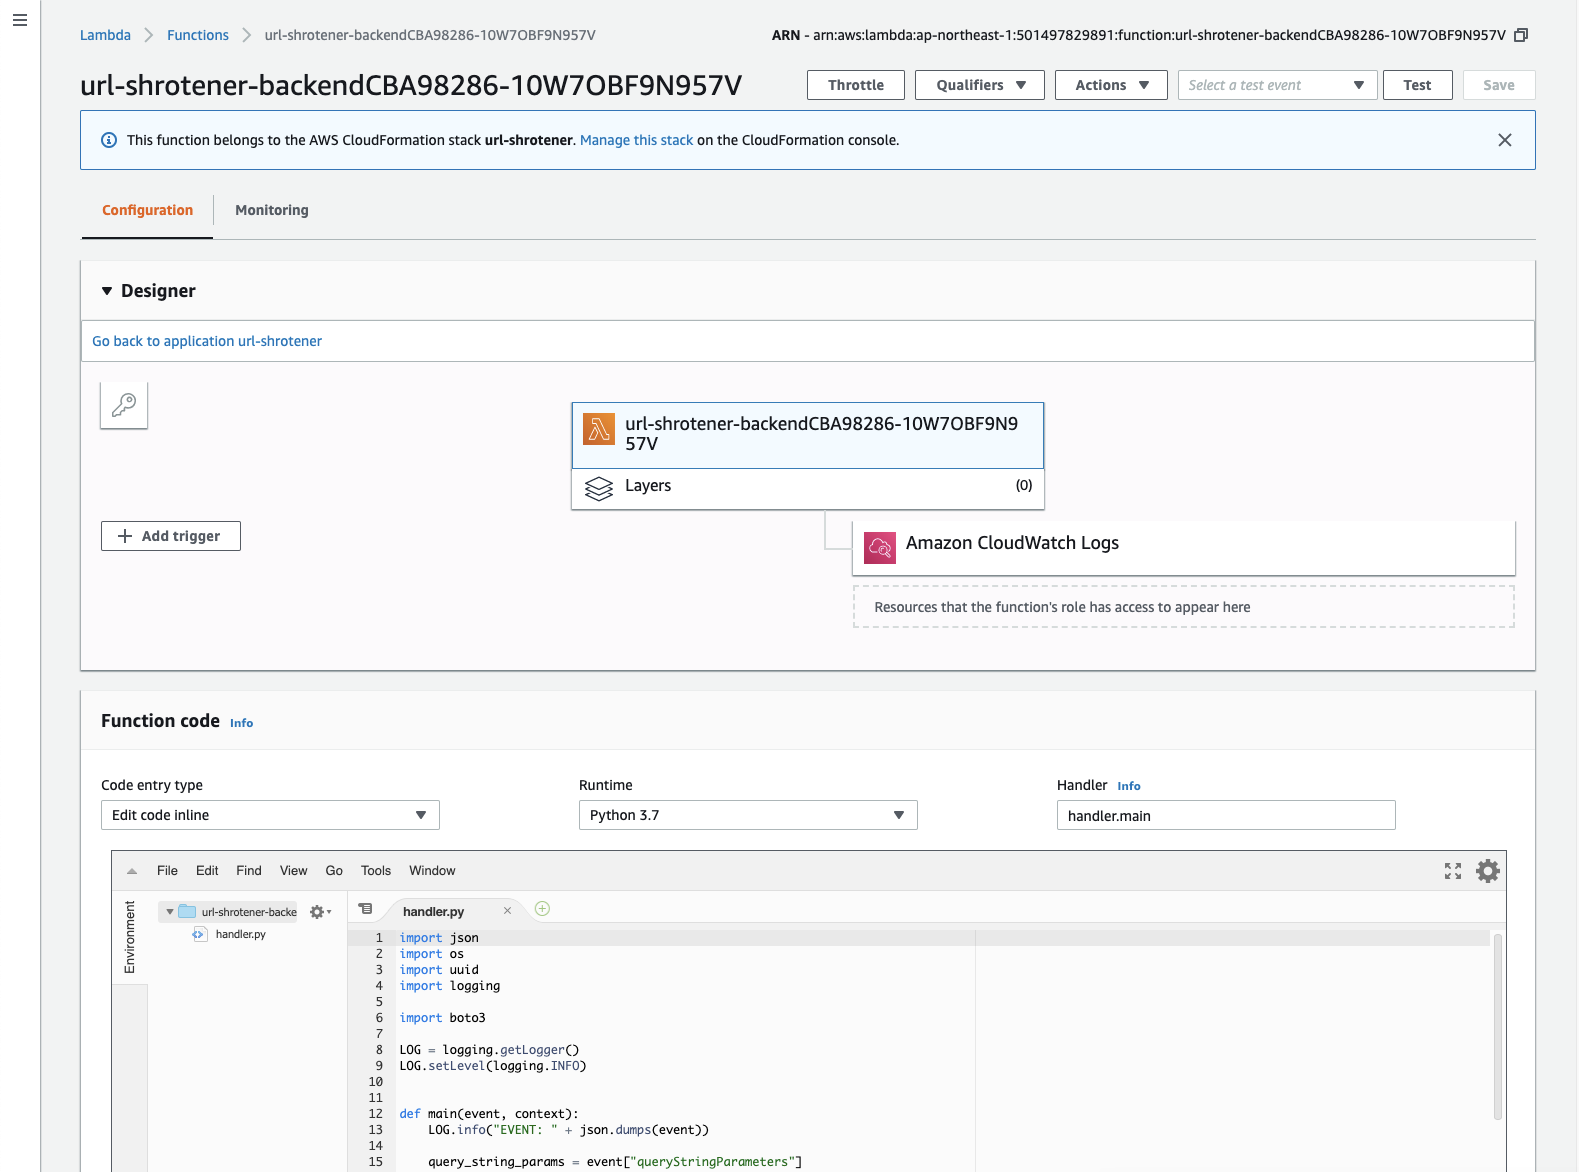Viewport: 1579px width, 1172px height.
Task: Add a new editor tab
Action: pos(542,908)
